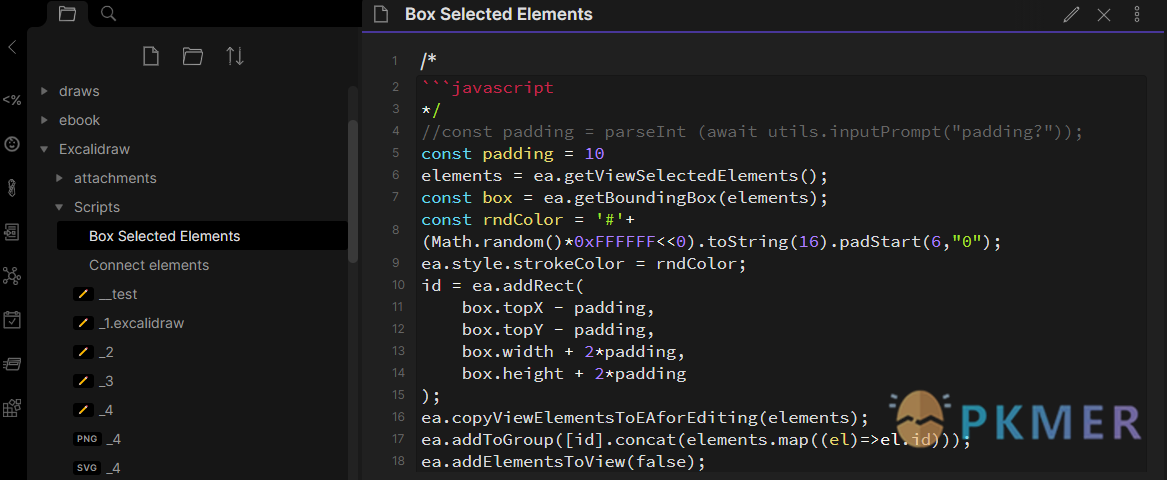1167x480 pixels.
Task: Expand the ebook folder
Action: tap(44, 121)
